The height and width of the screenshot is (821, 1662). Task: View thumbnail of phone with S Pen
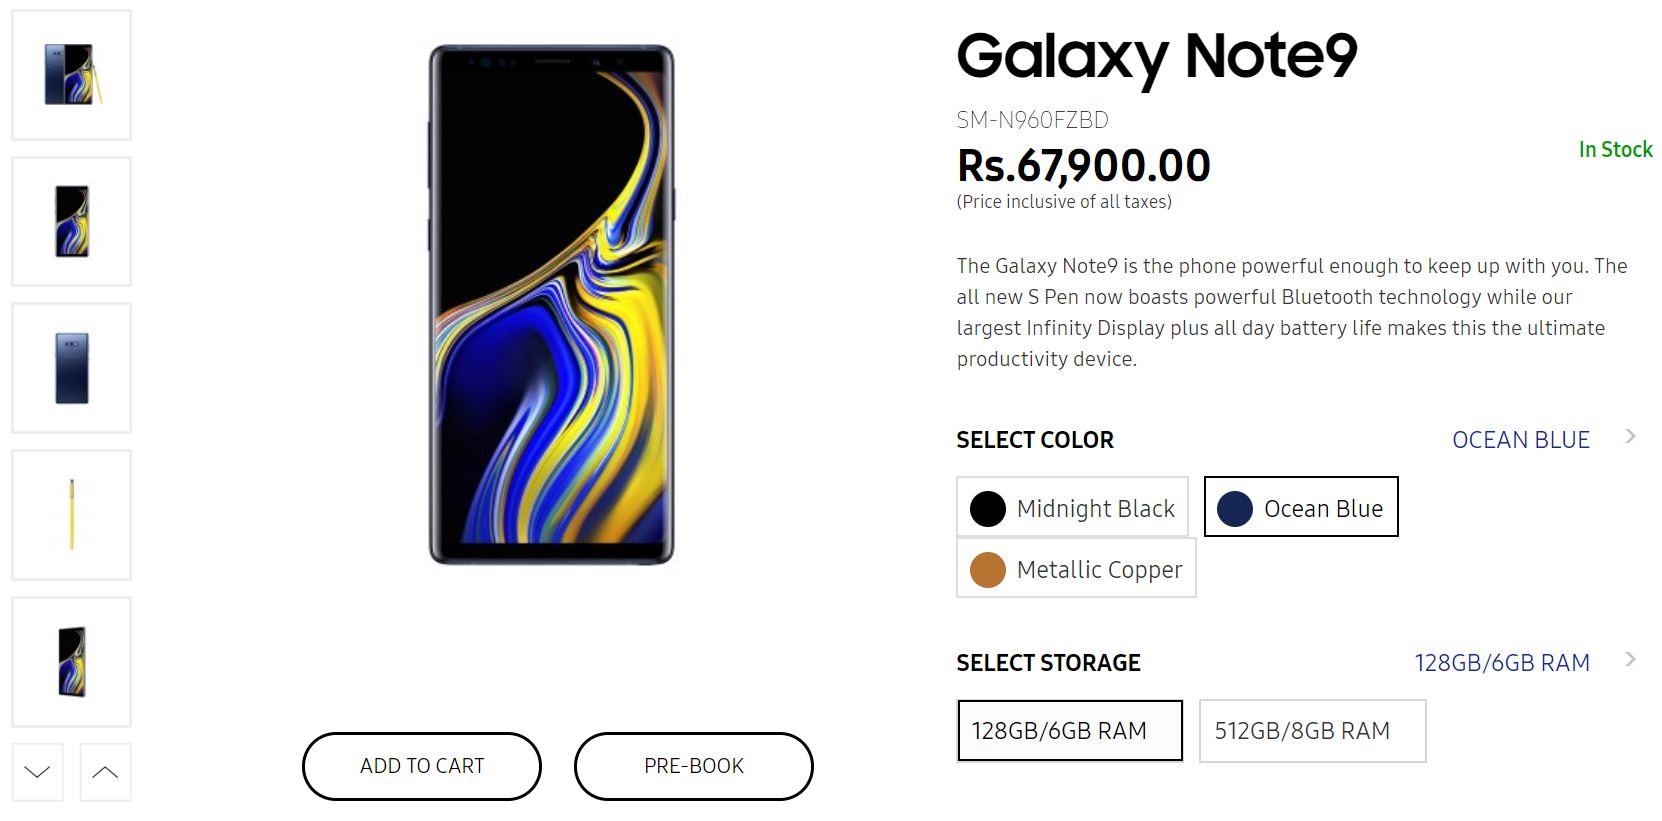pyautogui.click(x=71, y=75)
